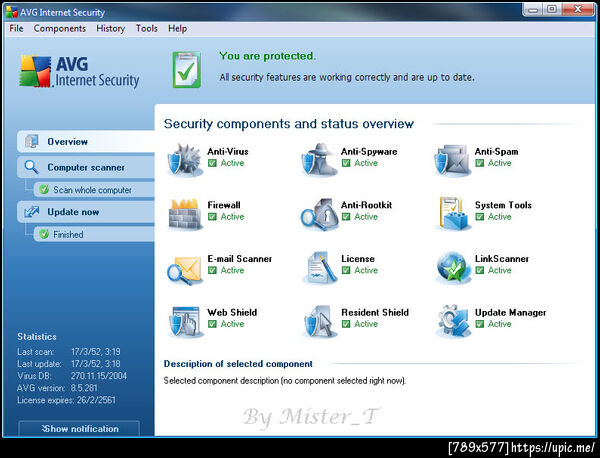Screen dimensions: 600x458
Task: Click the Virus DB value 270.11.15/2004
Action: [x=99, y=376]
